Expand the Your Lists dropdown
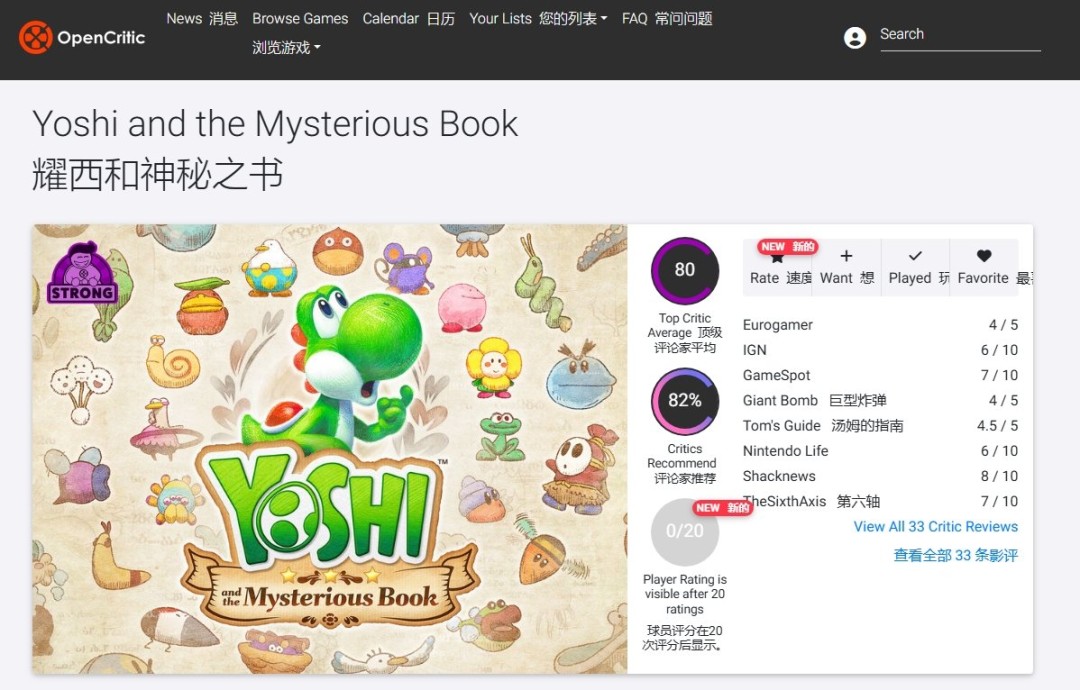 point(538,19)
